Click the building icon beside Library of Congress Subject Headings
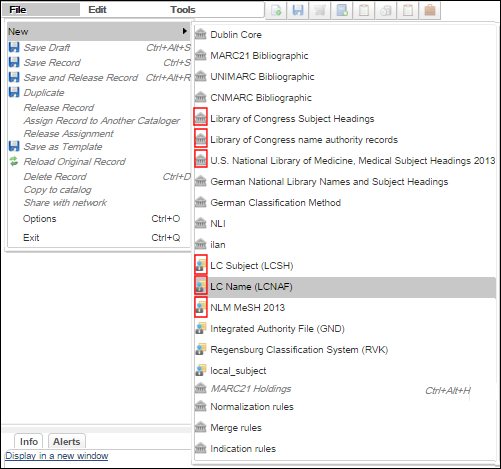 click(201, 118)
